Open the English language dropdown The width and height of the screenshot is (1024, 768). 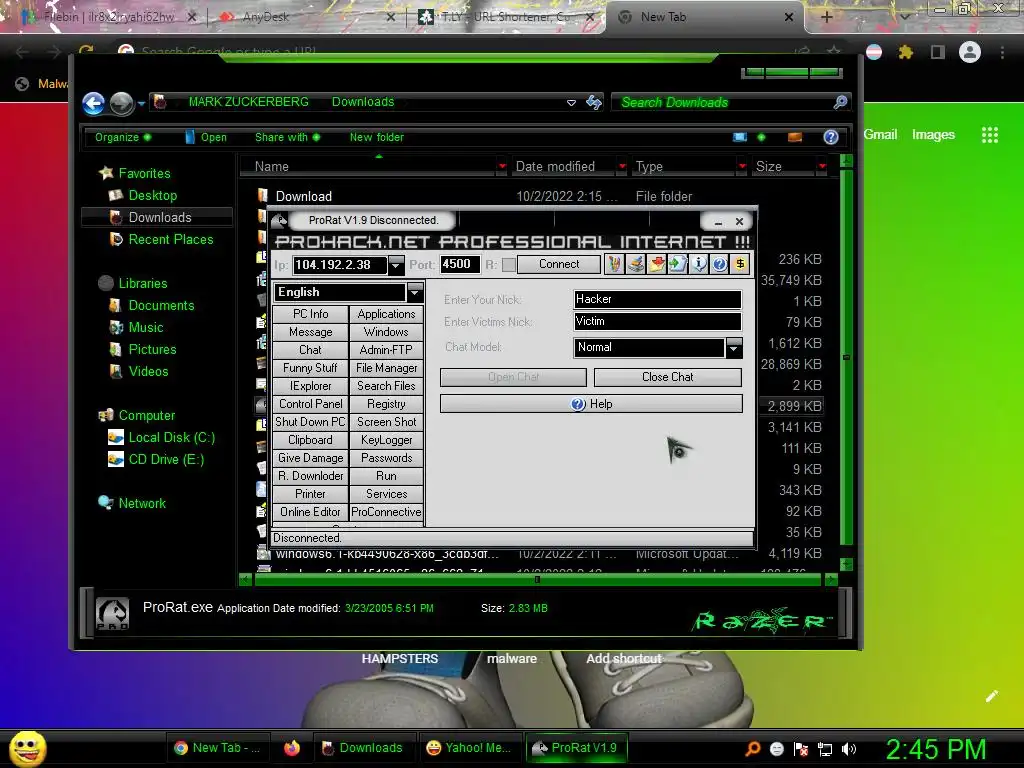coord(415,293)
